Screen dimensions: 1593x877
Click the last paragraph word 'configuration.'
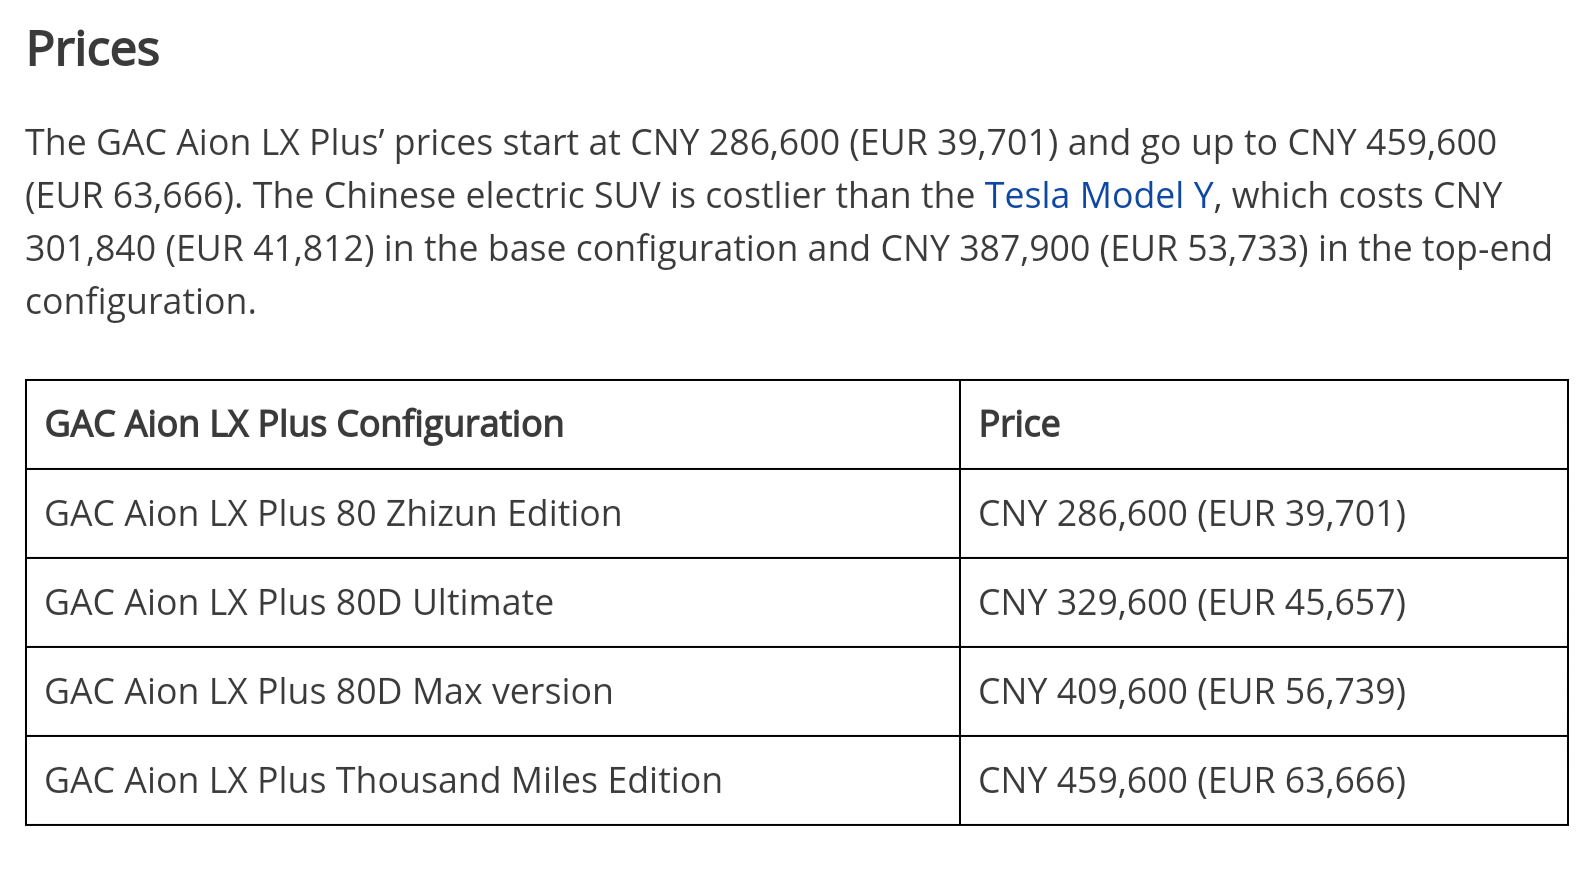pos(141,302)
